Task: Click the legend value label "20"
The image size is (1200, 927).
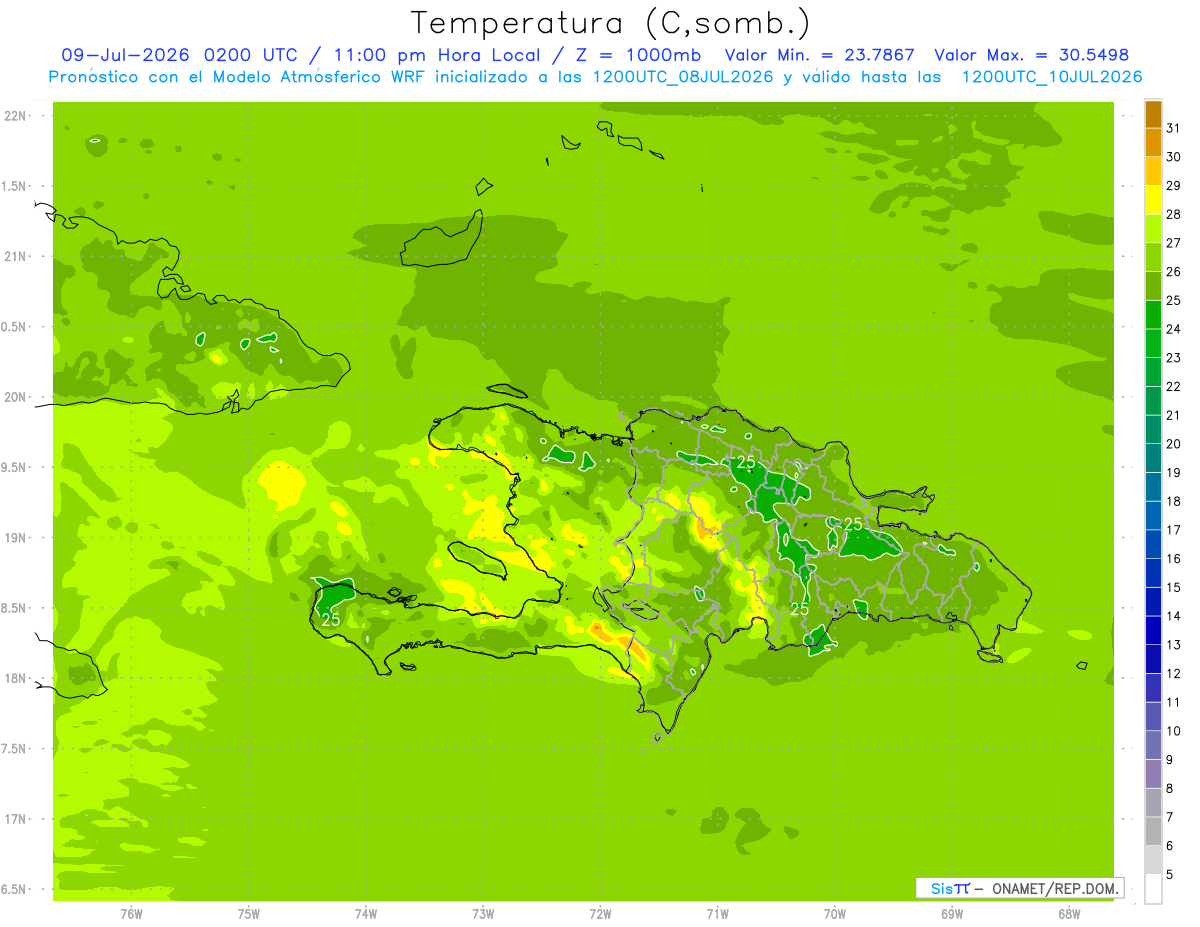Action: click(x=1174, y=444)
